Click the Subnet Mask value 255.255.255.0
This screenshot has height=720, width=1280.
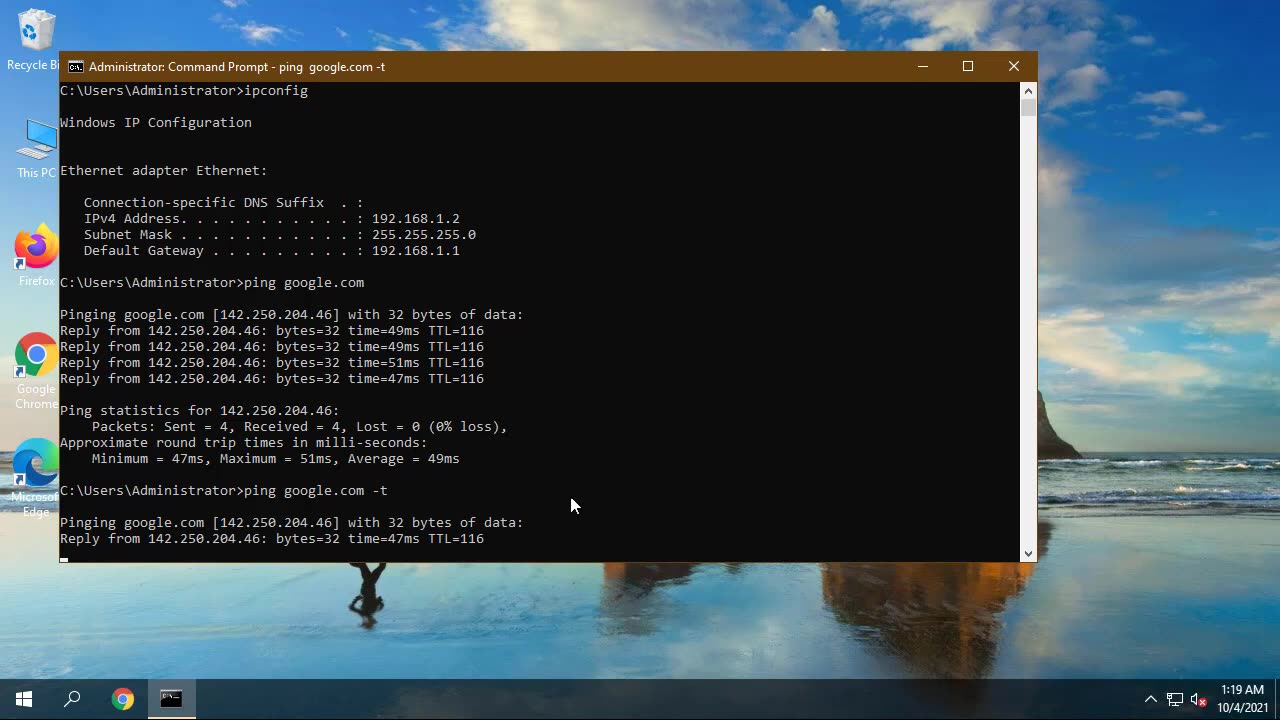click(x=424, y=235)
